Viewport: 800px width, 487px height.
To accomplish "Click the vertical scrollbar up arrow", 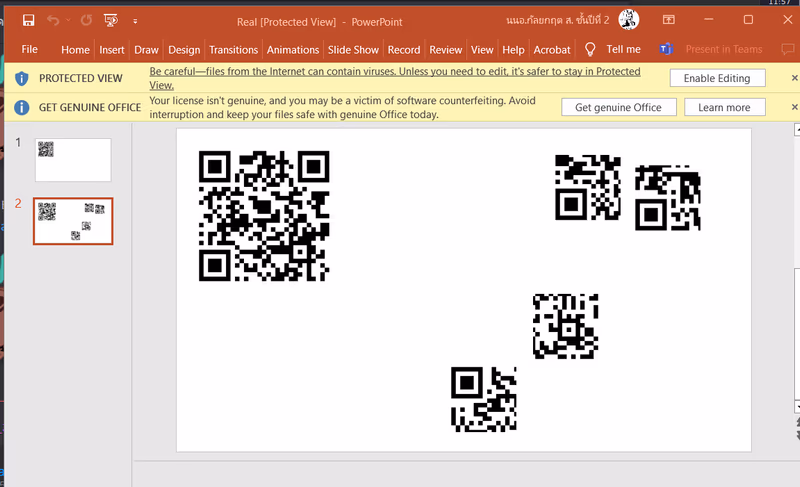I will (x=797, y=130).
